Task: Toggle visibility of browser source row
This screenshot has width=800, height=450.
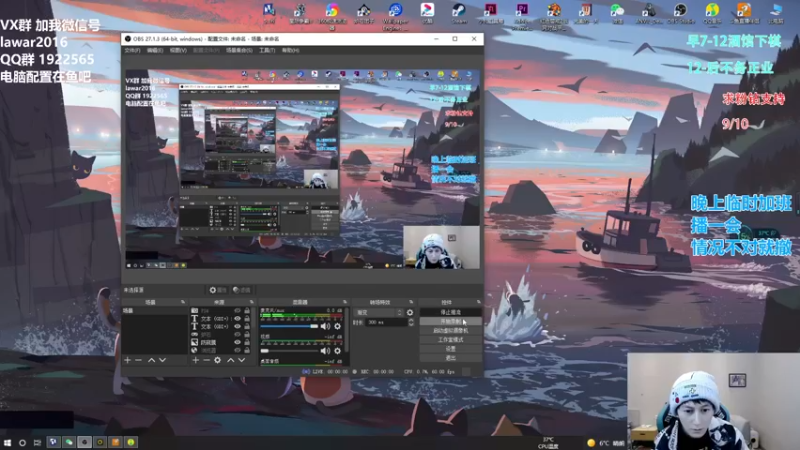Action: coord(237,350)
